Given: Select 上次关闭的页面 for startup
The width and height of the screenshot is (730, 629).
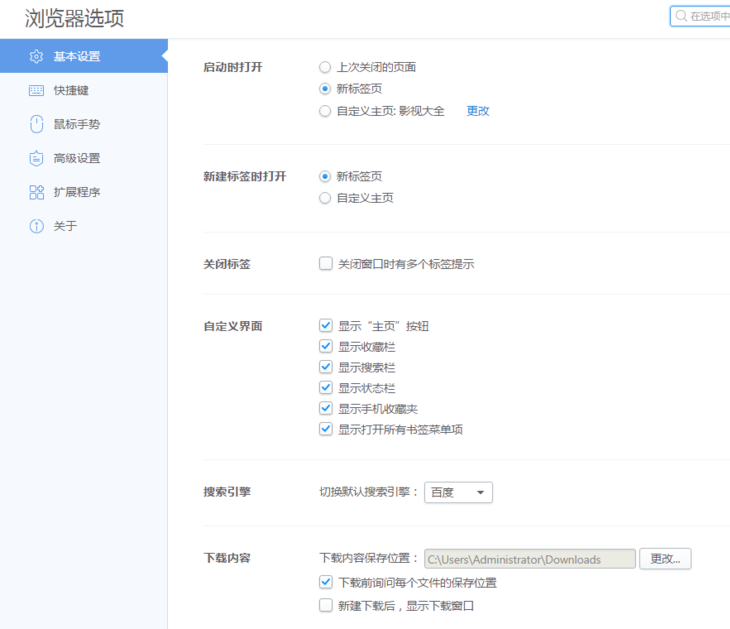Looking at the screenshot, I should (x=325, y=68).
